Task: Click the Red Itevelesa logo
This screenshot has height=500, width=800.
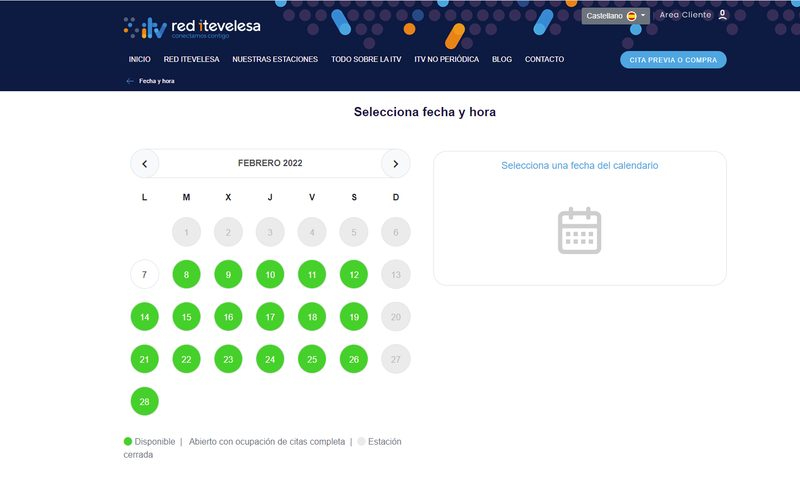Action: 192,28
